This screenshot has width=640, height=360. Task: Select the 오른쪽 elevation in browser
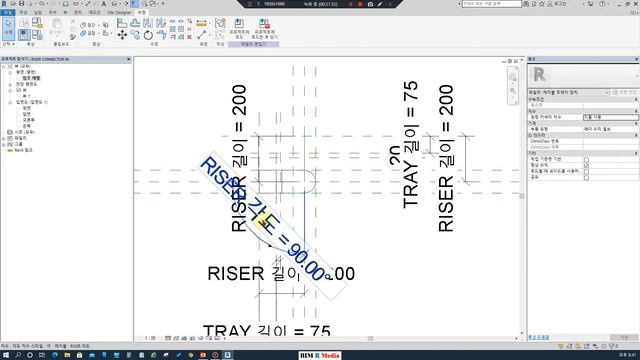pos(29,120)
